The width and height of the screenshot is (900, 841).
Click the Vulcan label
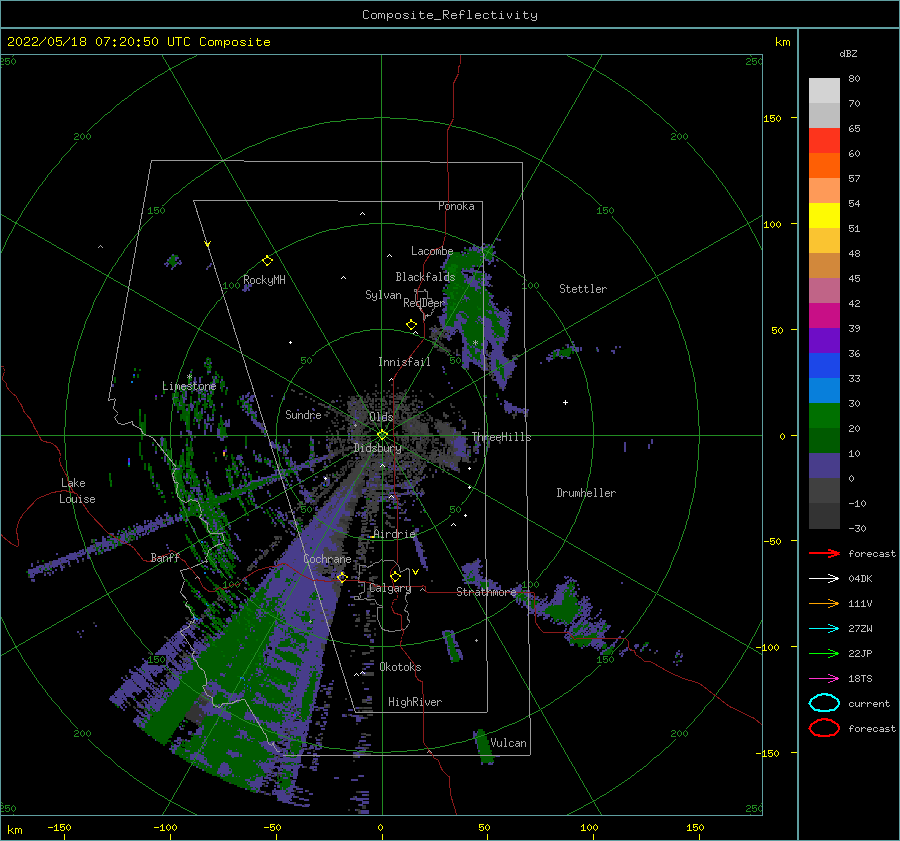(508, 743)
